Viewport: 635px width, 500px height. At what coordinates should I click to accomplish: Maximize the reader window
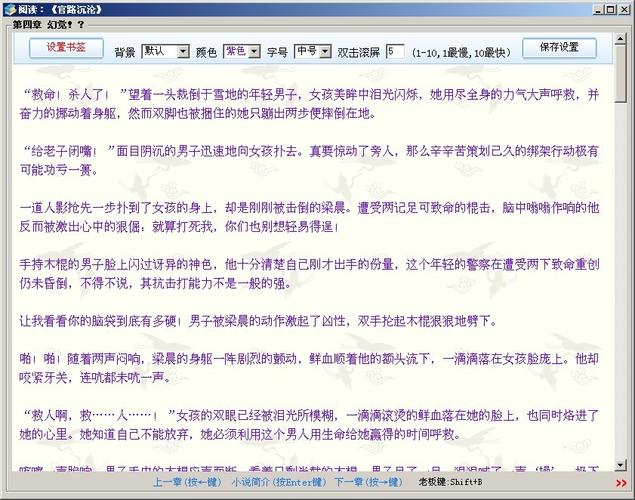tap(610, 9)
